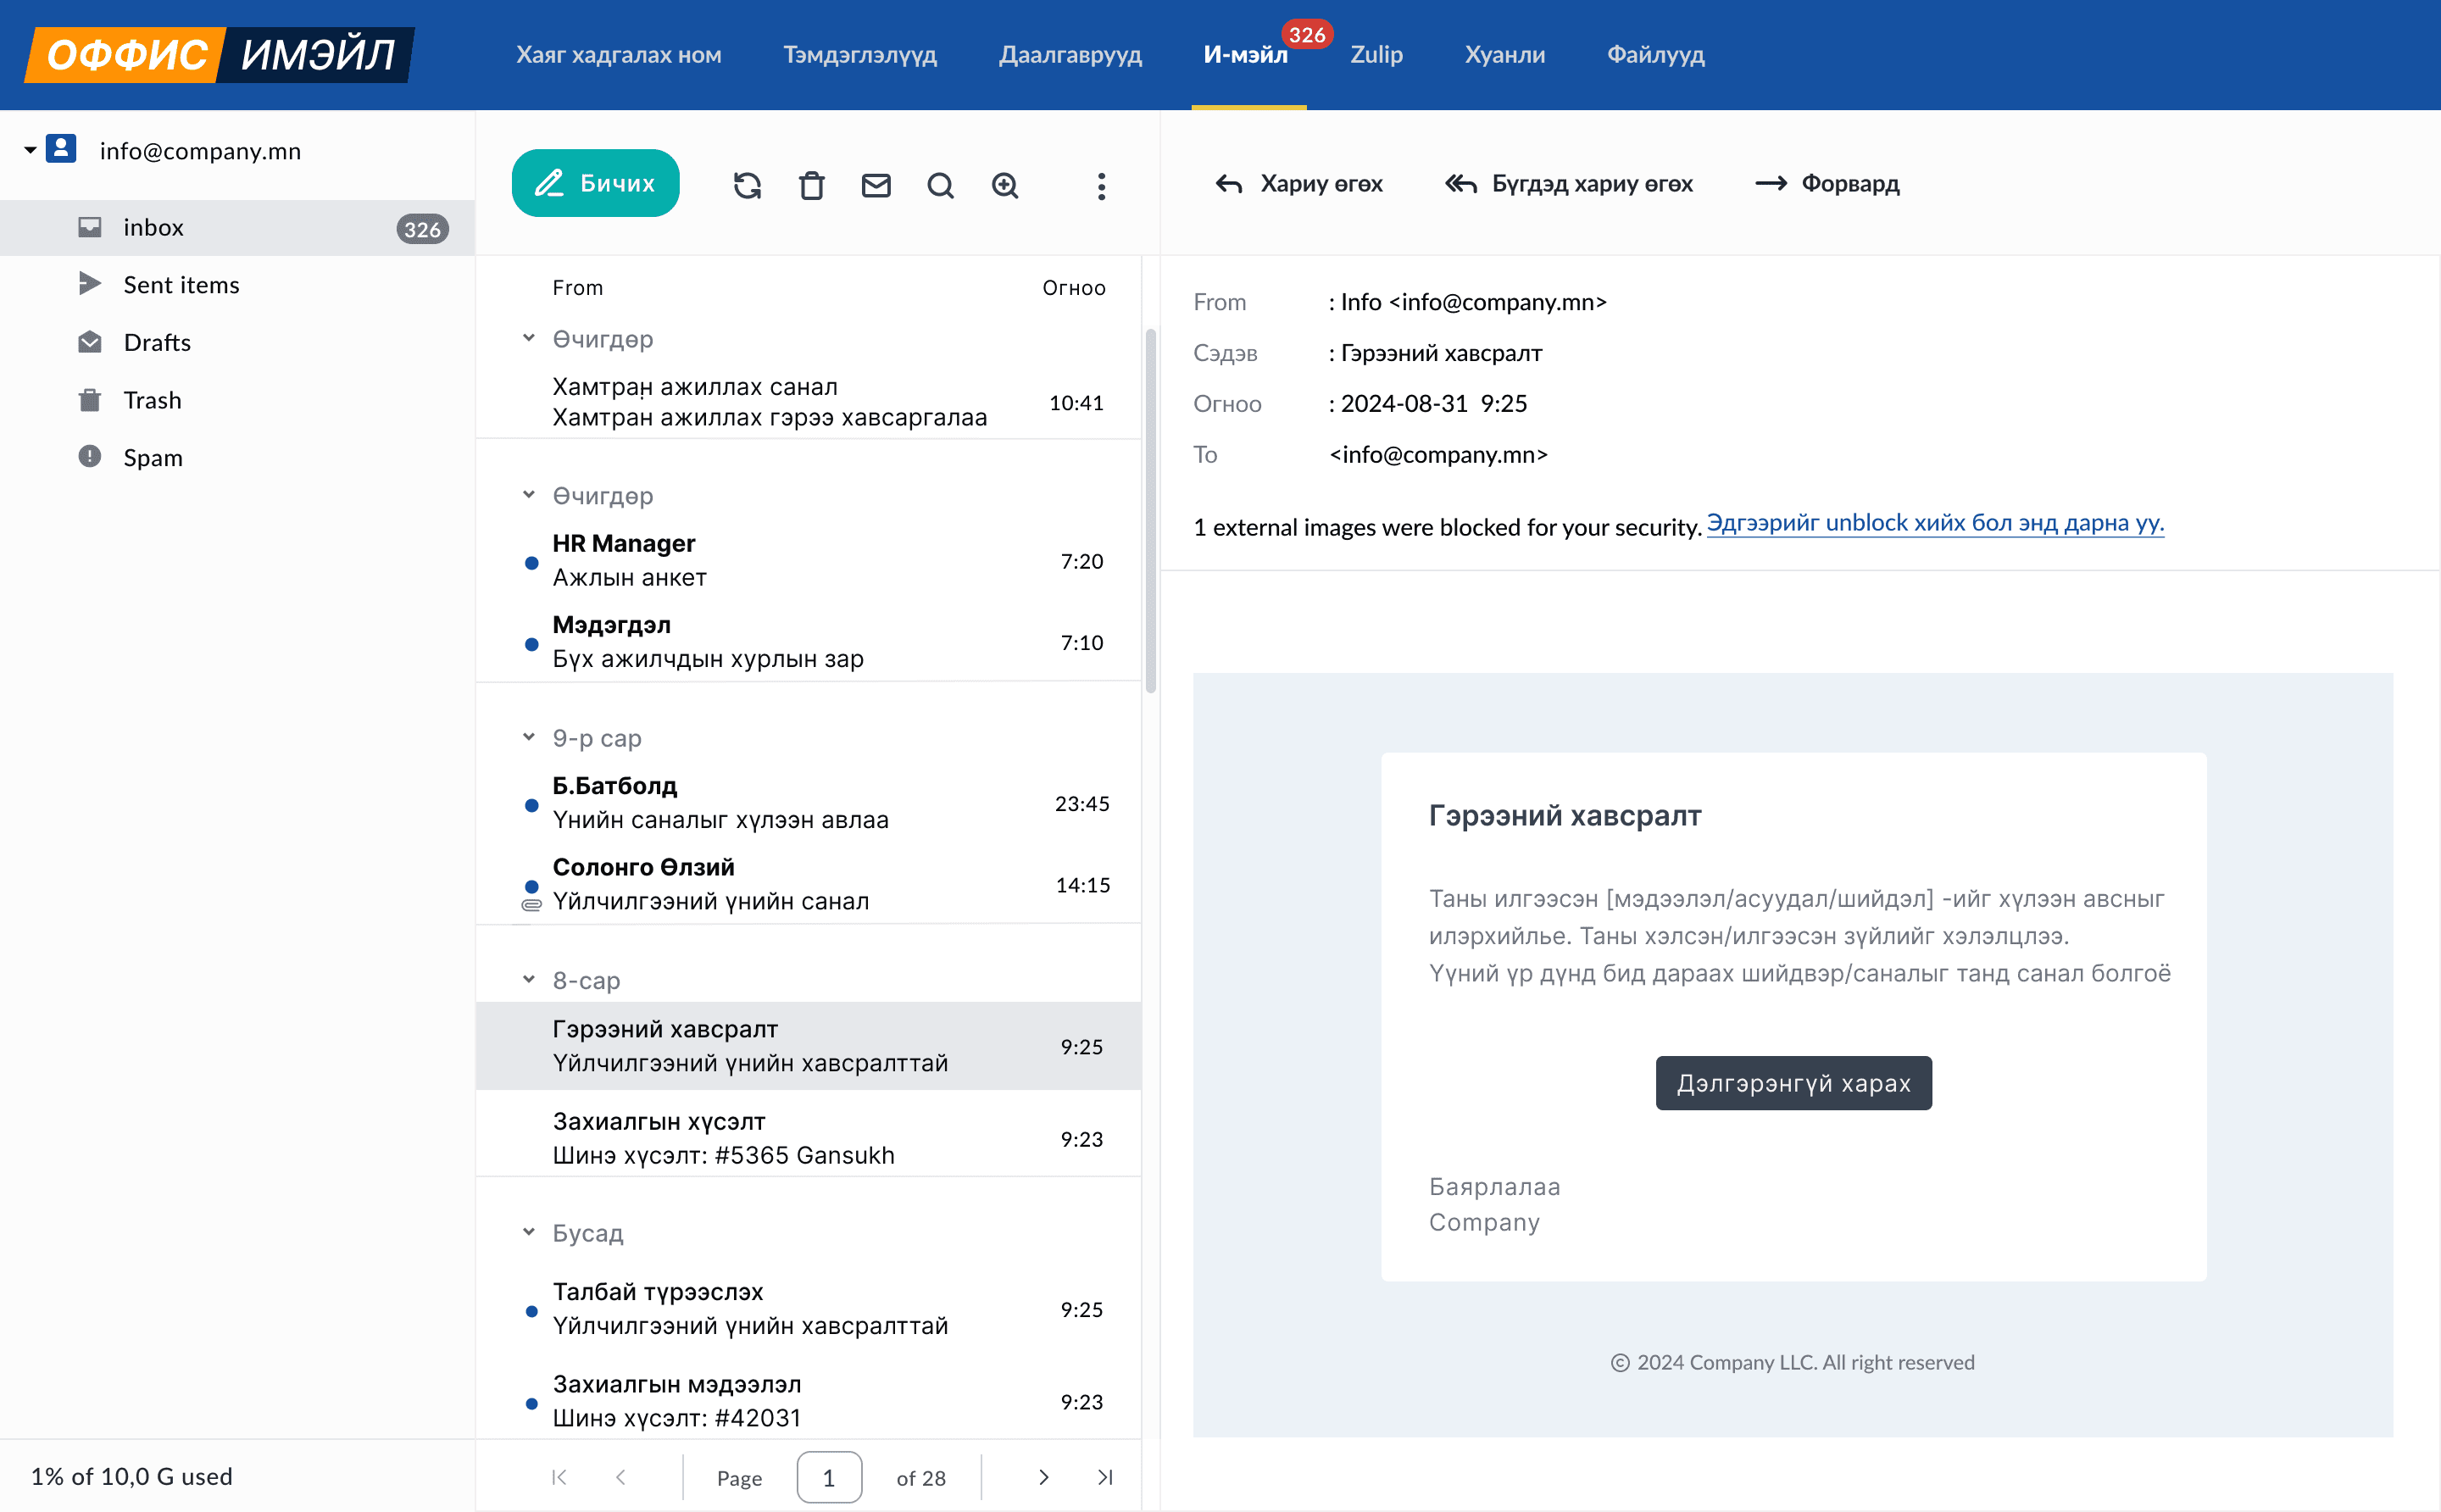Click the page number input field
This screenshot has height=1512, width=2441.
[829, 1477]
